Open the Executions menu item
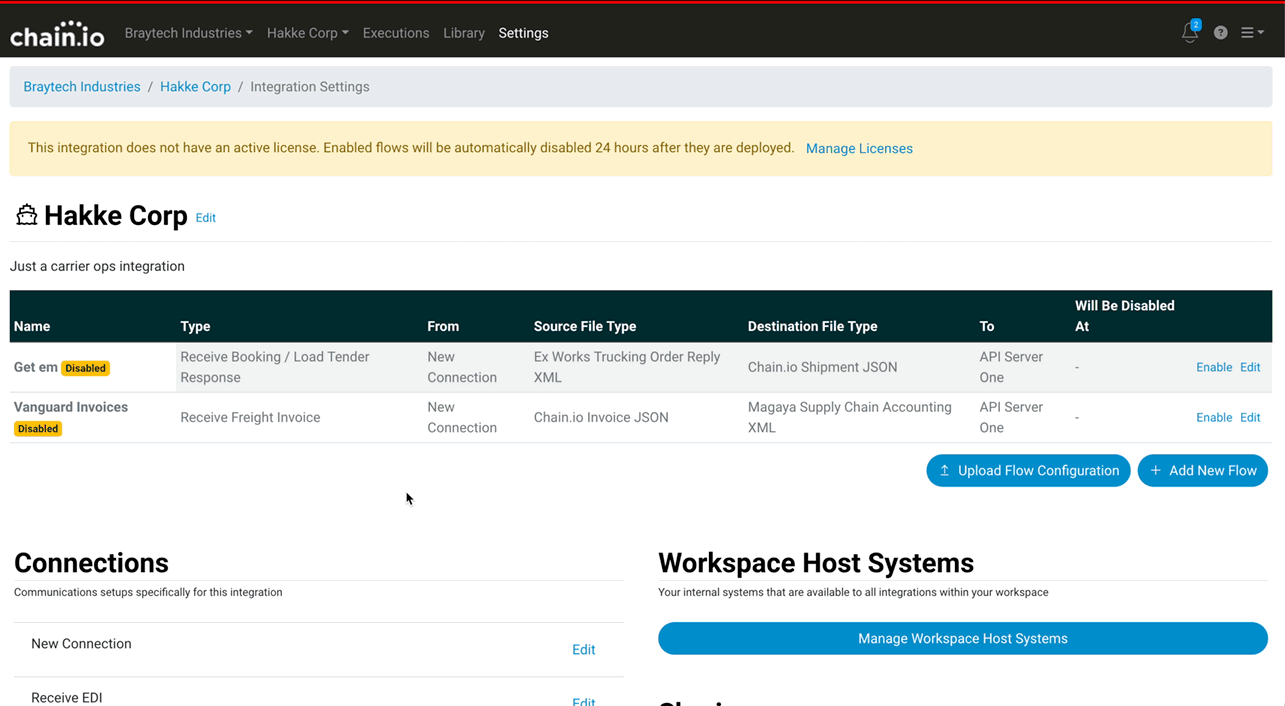Viewport: 1285px width, 706px height. click(395, 33)
